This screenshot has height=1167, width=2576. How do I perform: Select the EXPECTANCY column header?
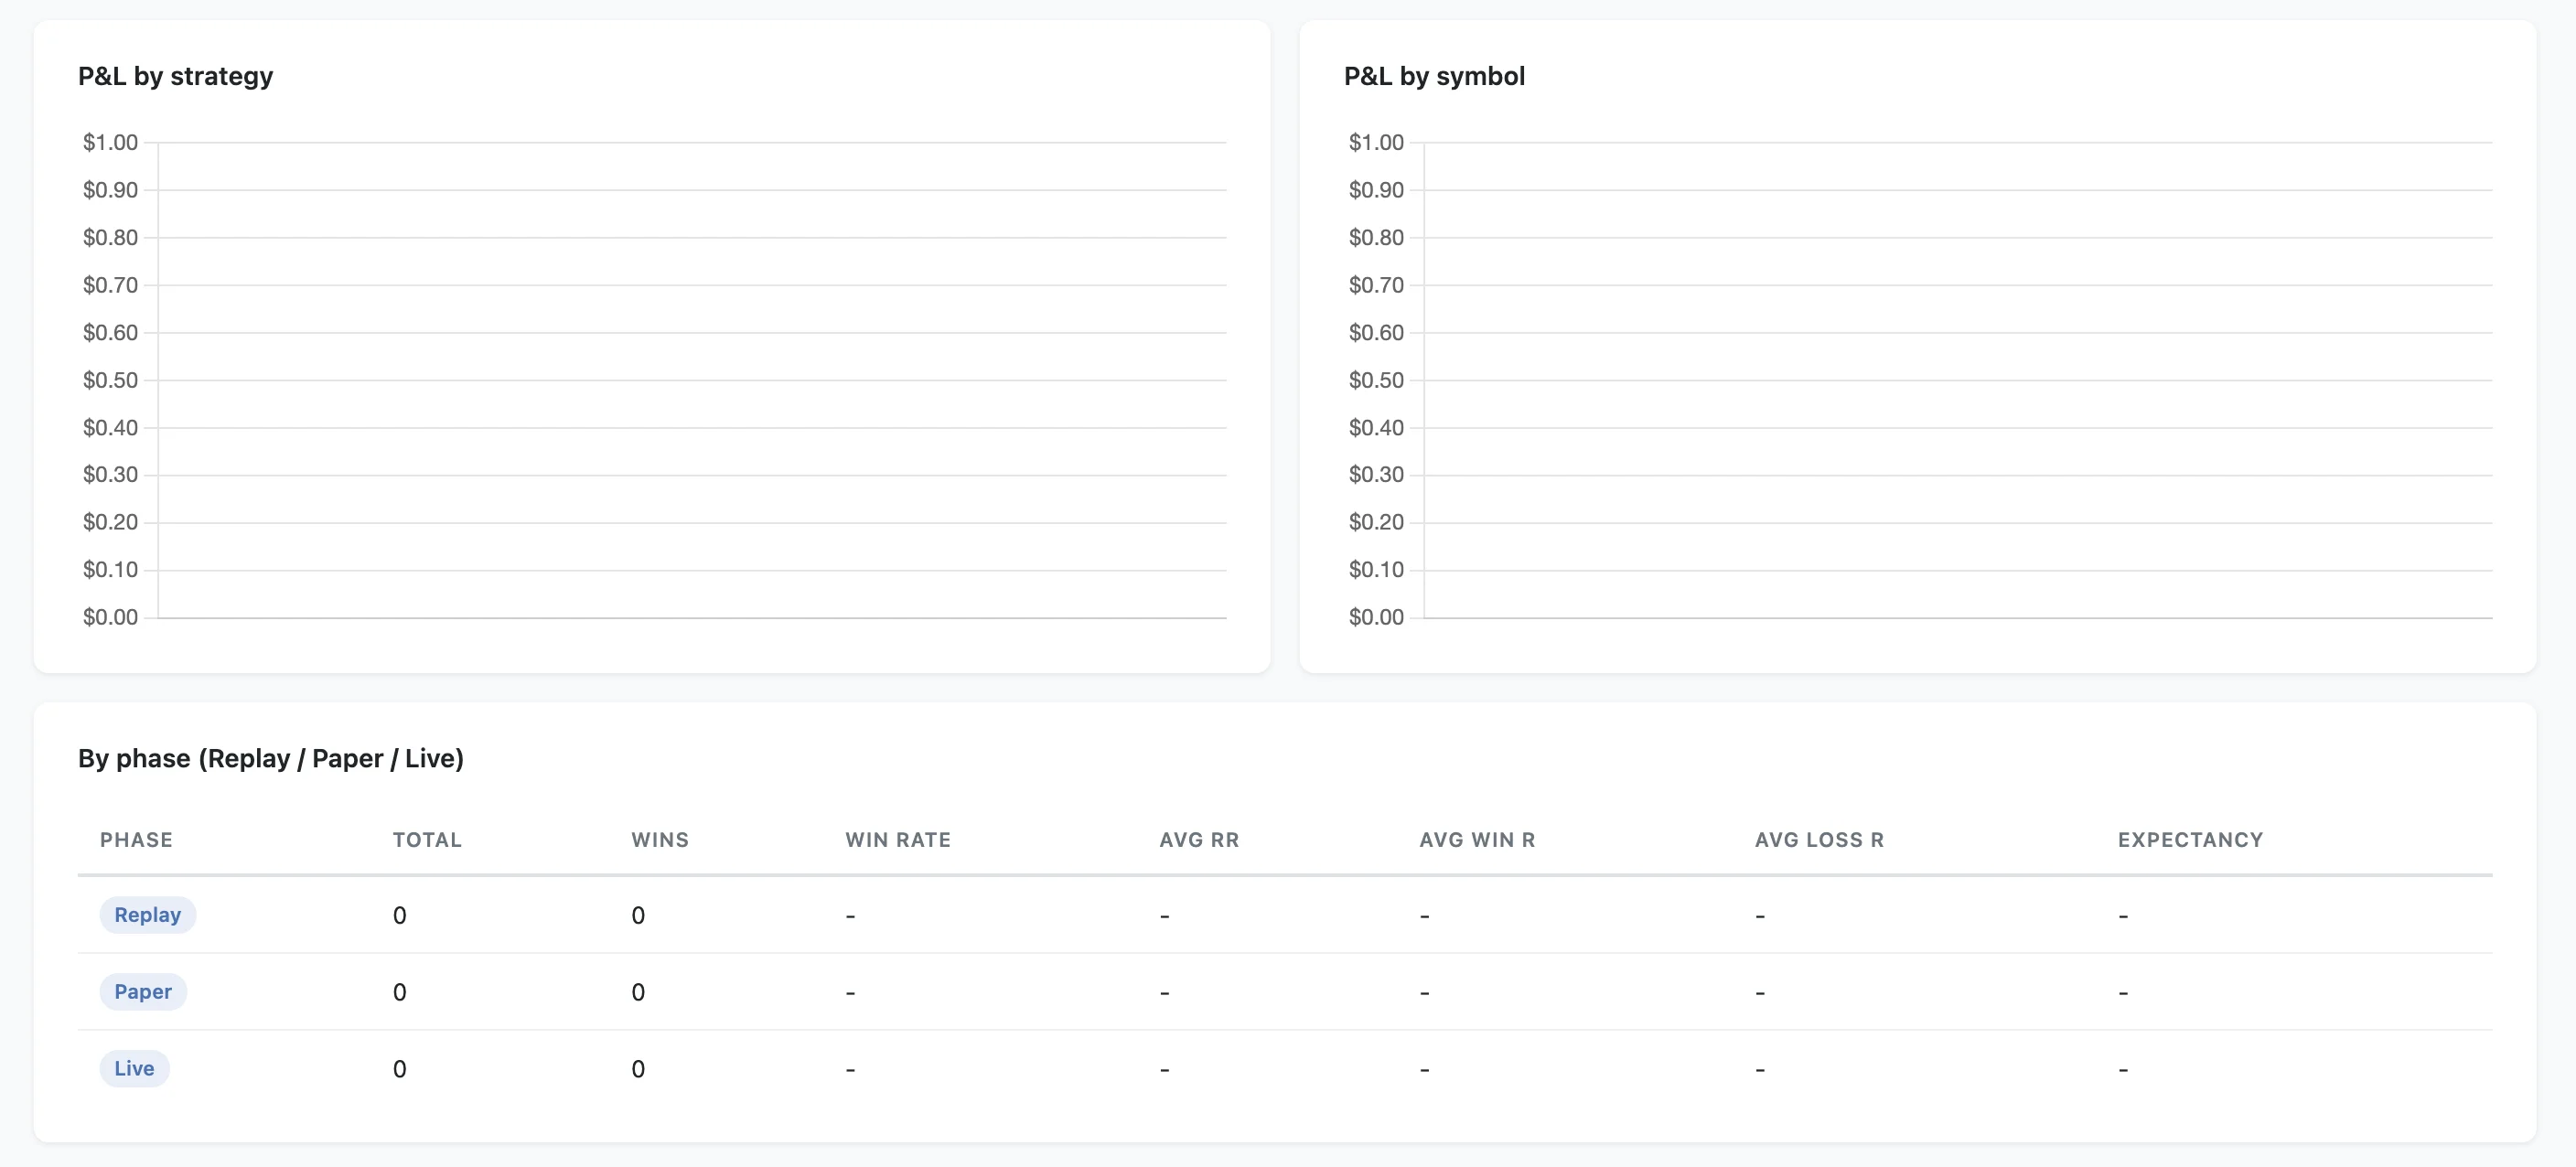coord(2190,840)
